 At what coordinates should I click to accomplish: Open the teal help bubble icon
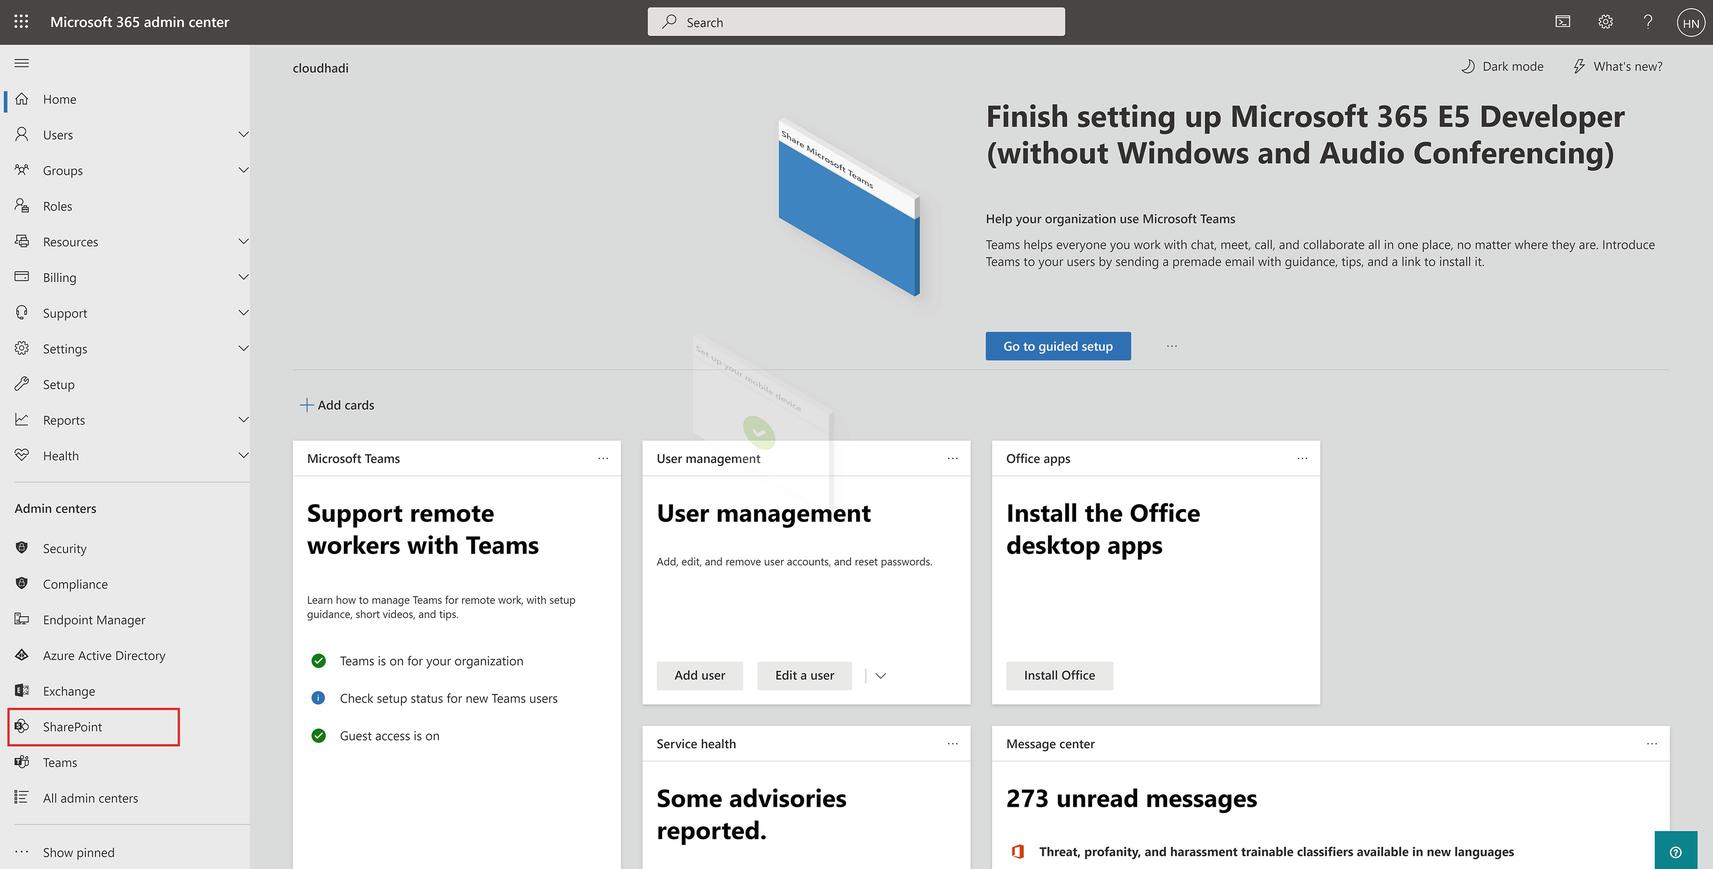click(1676, 851)
